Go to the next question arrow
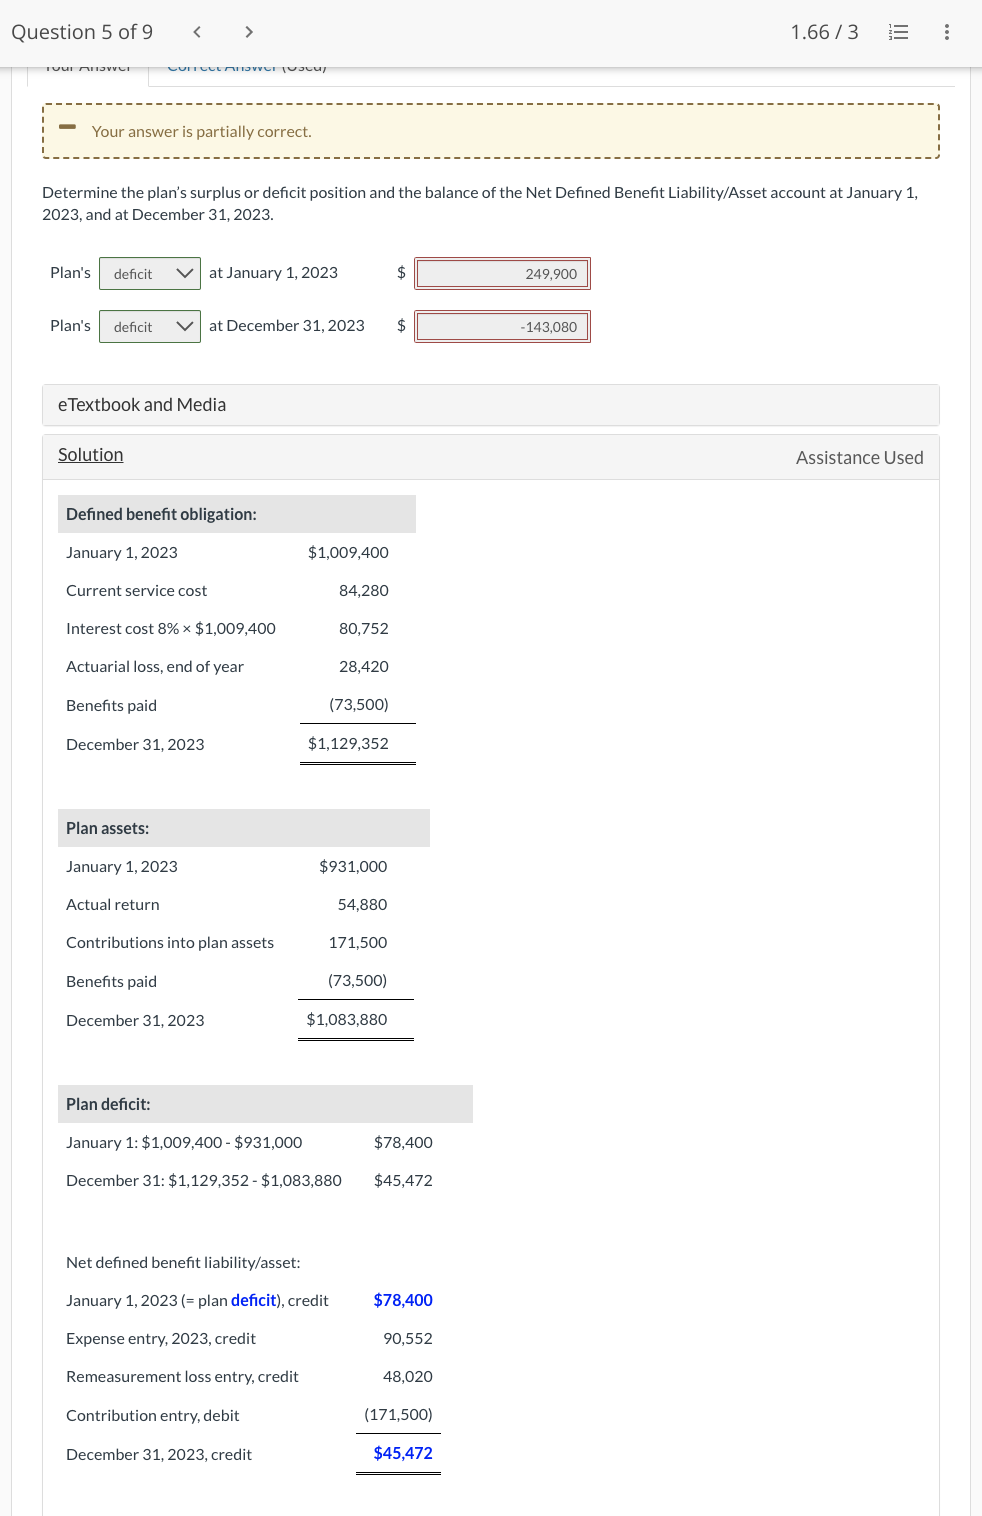The width and height of the screenshot is (982, 1516). 248,31
